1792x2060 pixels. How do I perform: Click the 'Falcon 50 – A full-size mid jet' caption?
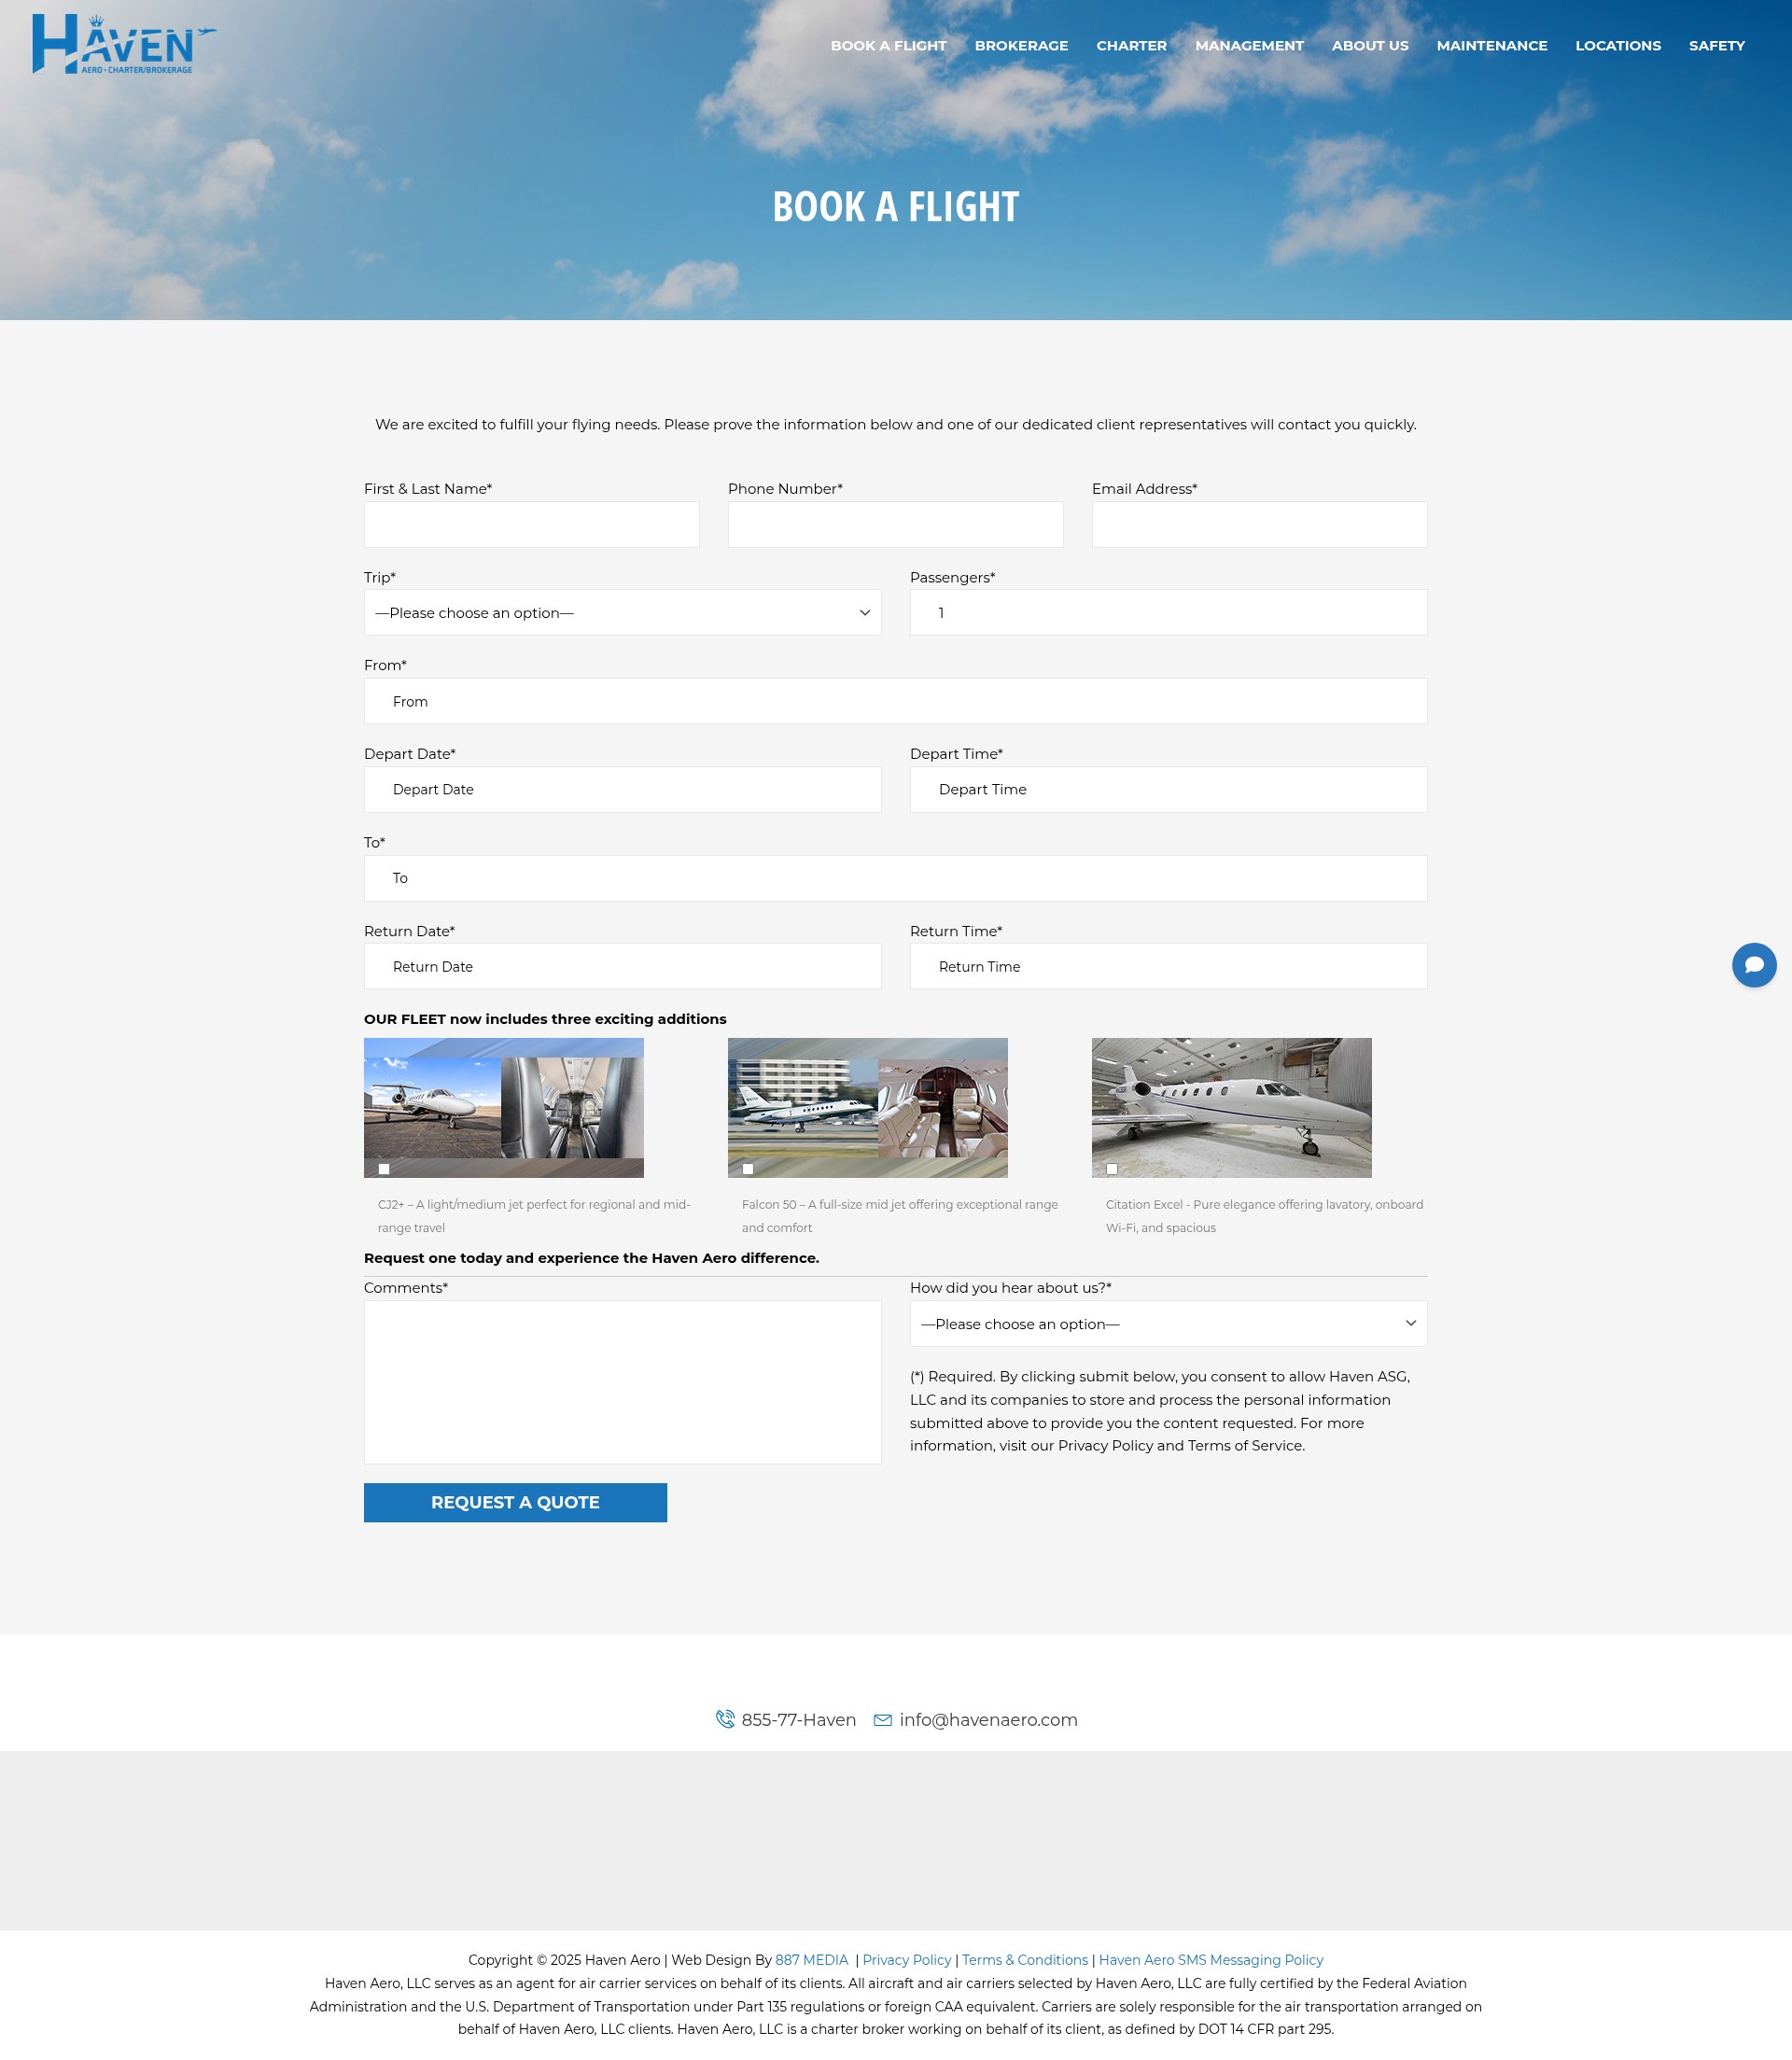900,1216
